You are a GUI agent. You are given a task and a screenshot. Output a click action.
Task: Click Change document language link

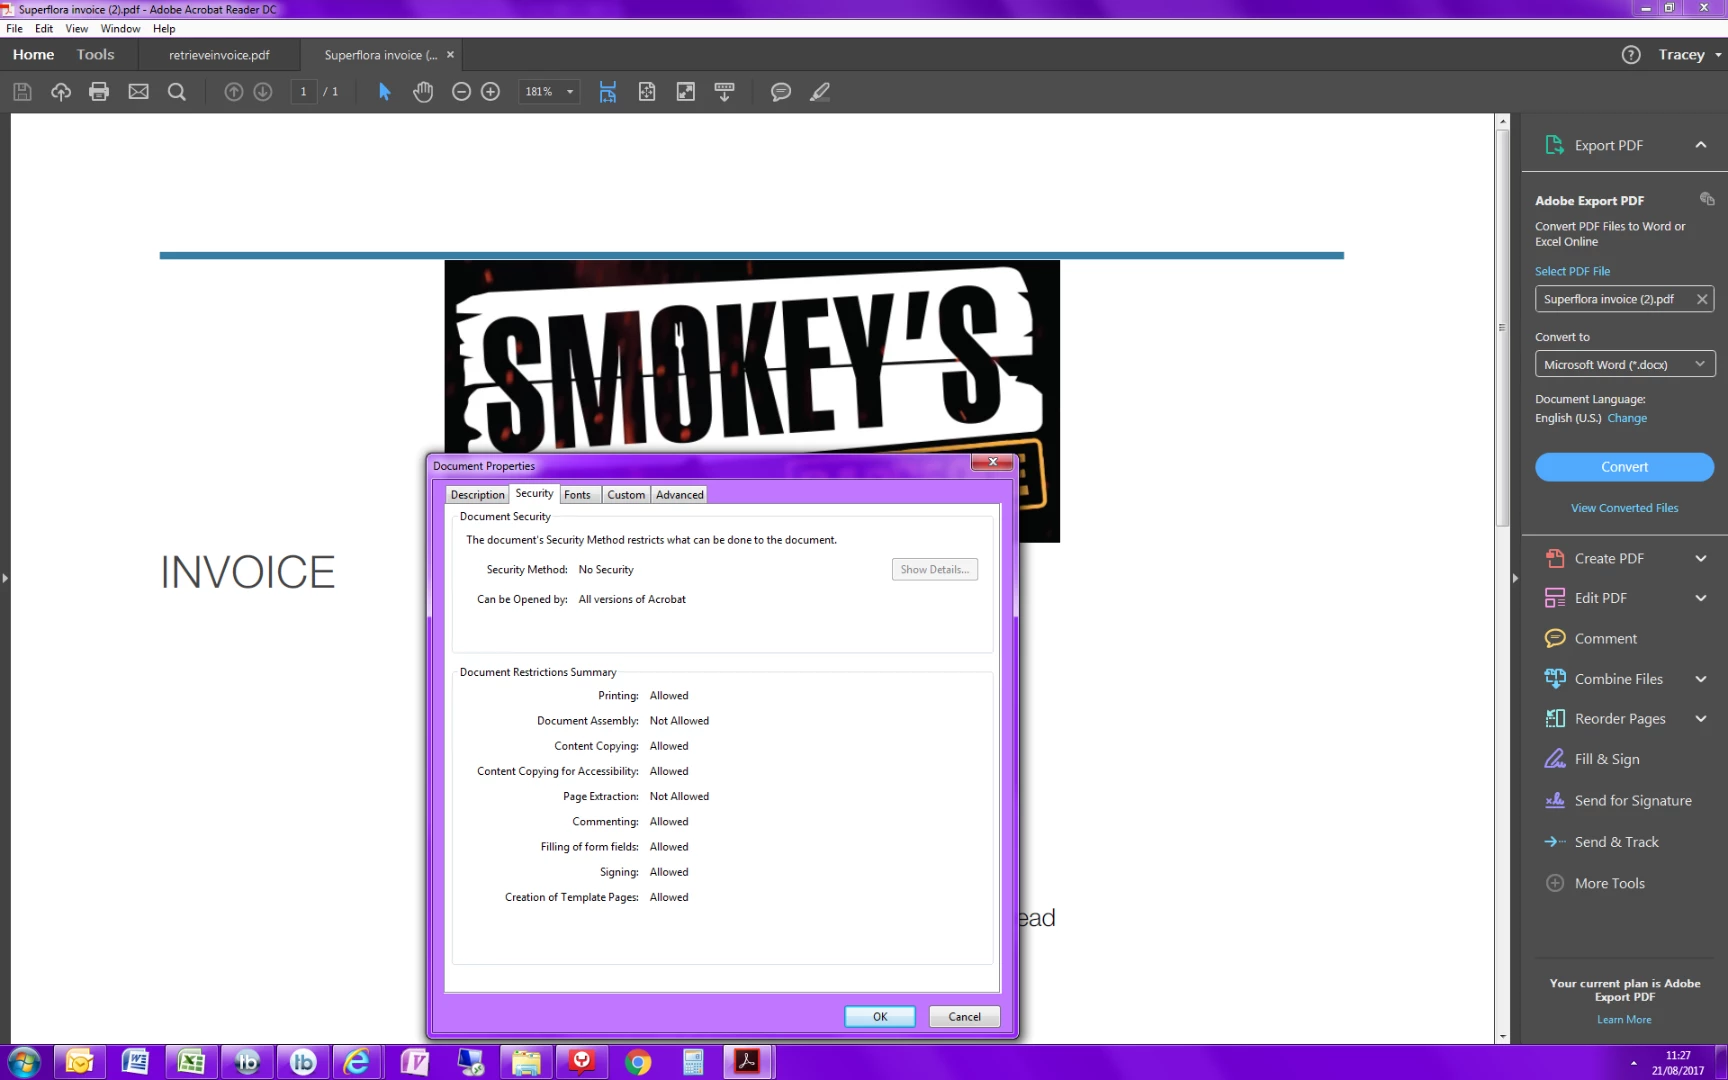coord(1627,418)
